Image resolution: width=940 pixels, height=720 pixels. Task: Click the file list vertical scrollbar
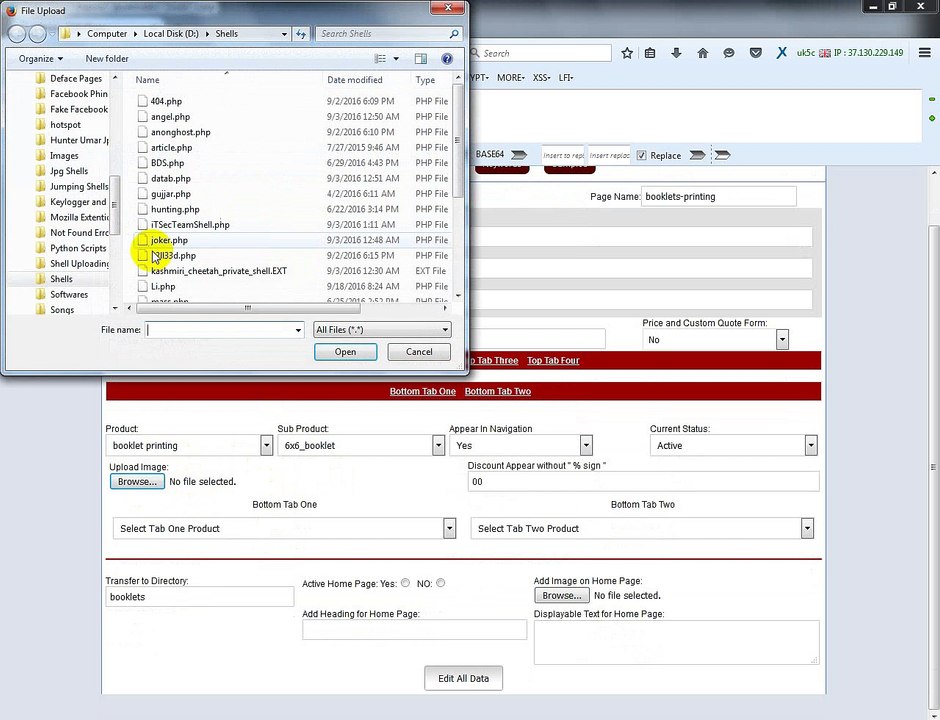click(x=458, y=141)
